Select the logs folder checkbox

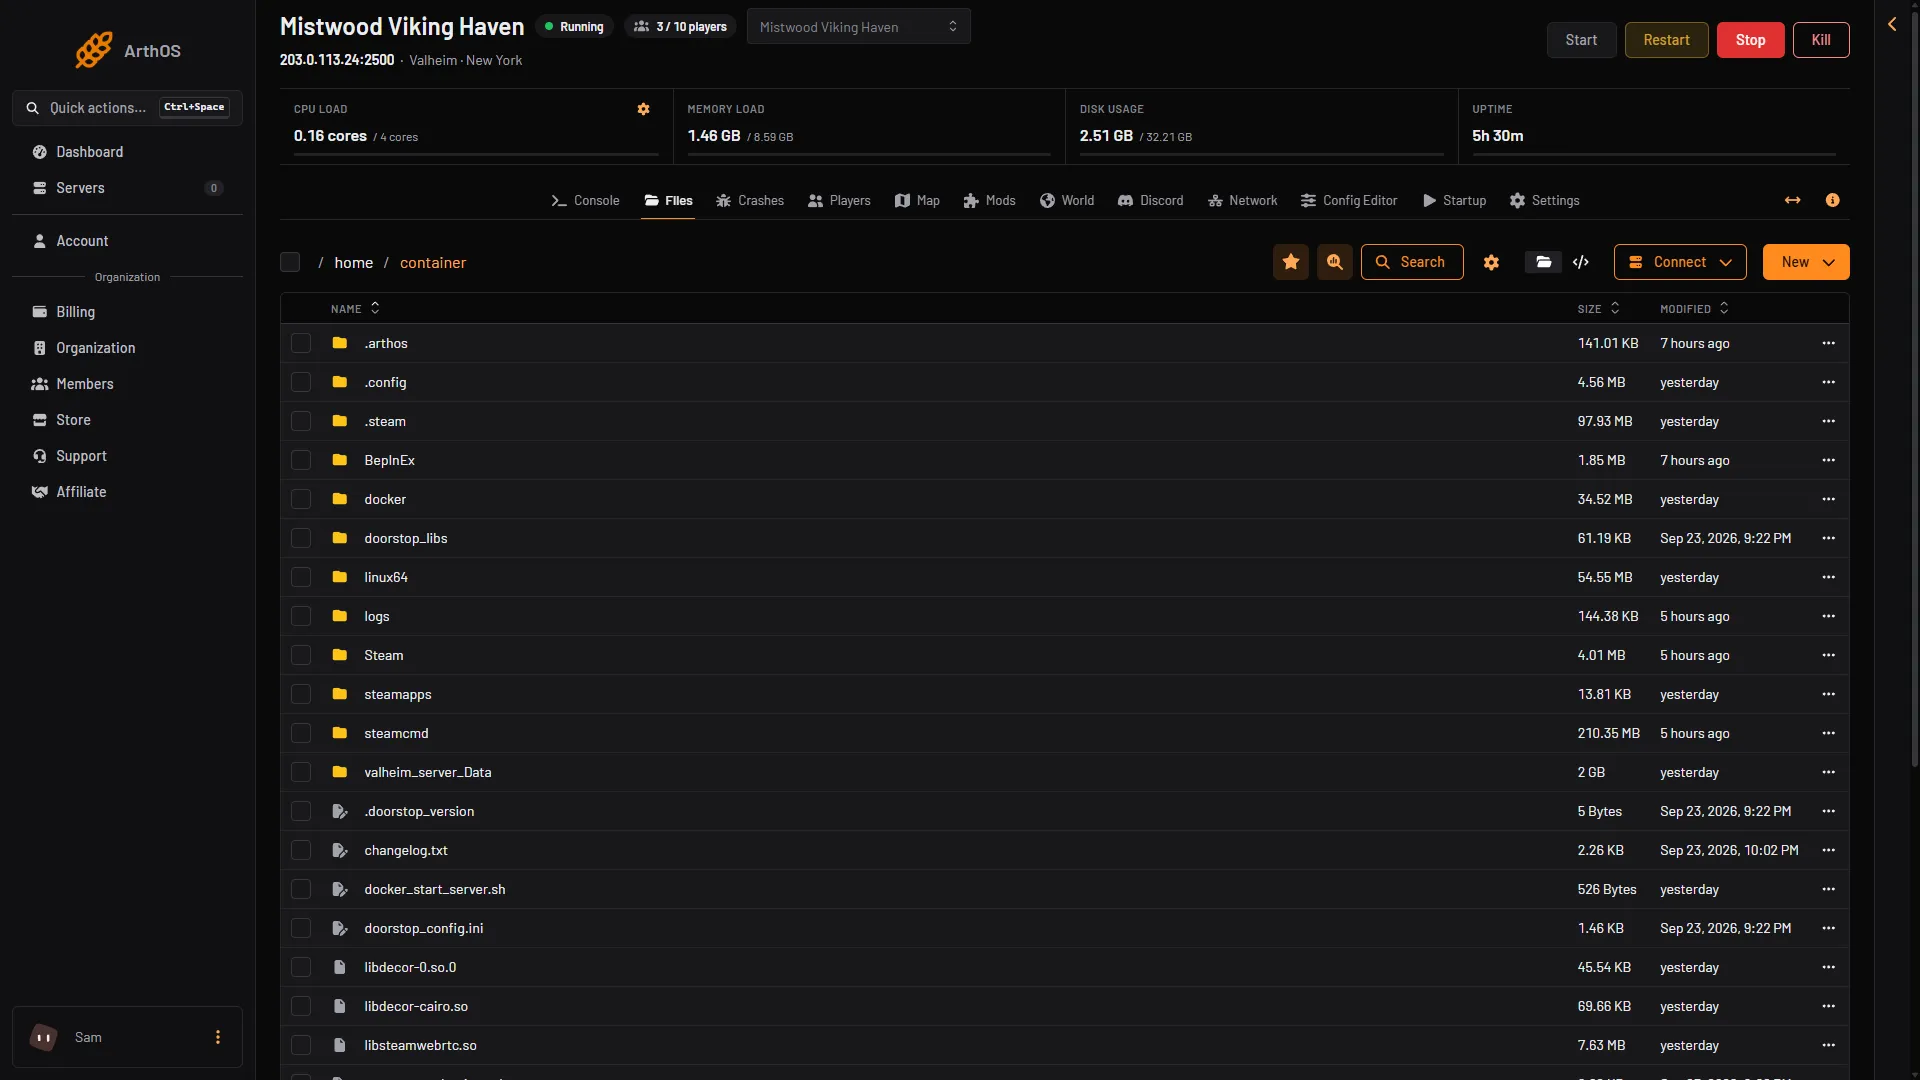(x=301, y=616)
